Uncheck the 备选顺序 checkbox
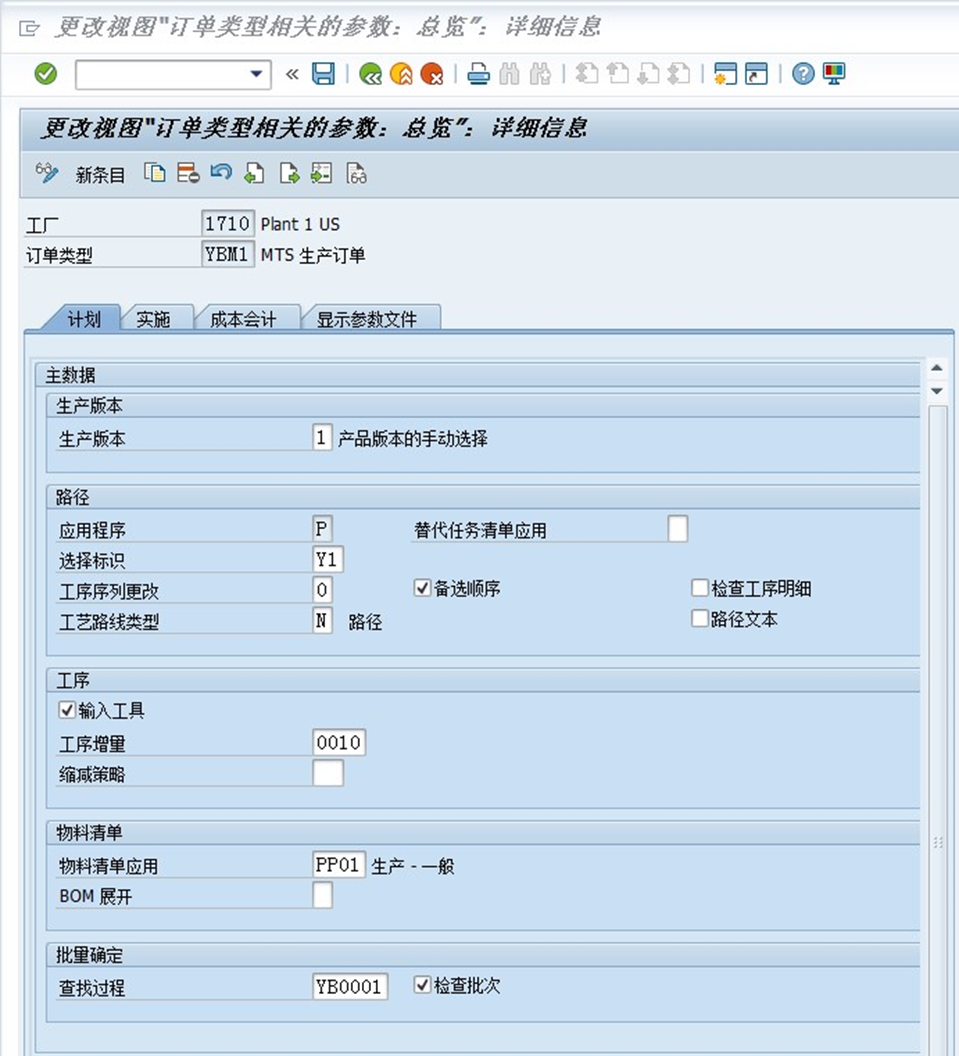 [x=423, y=588]
